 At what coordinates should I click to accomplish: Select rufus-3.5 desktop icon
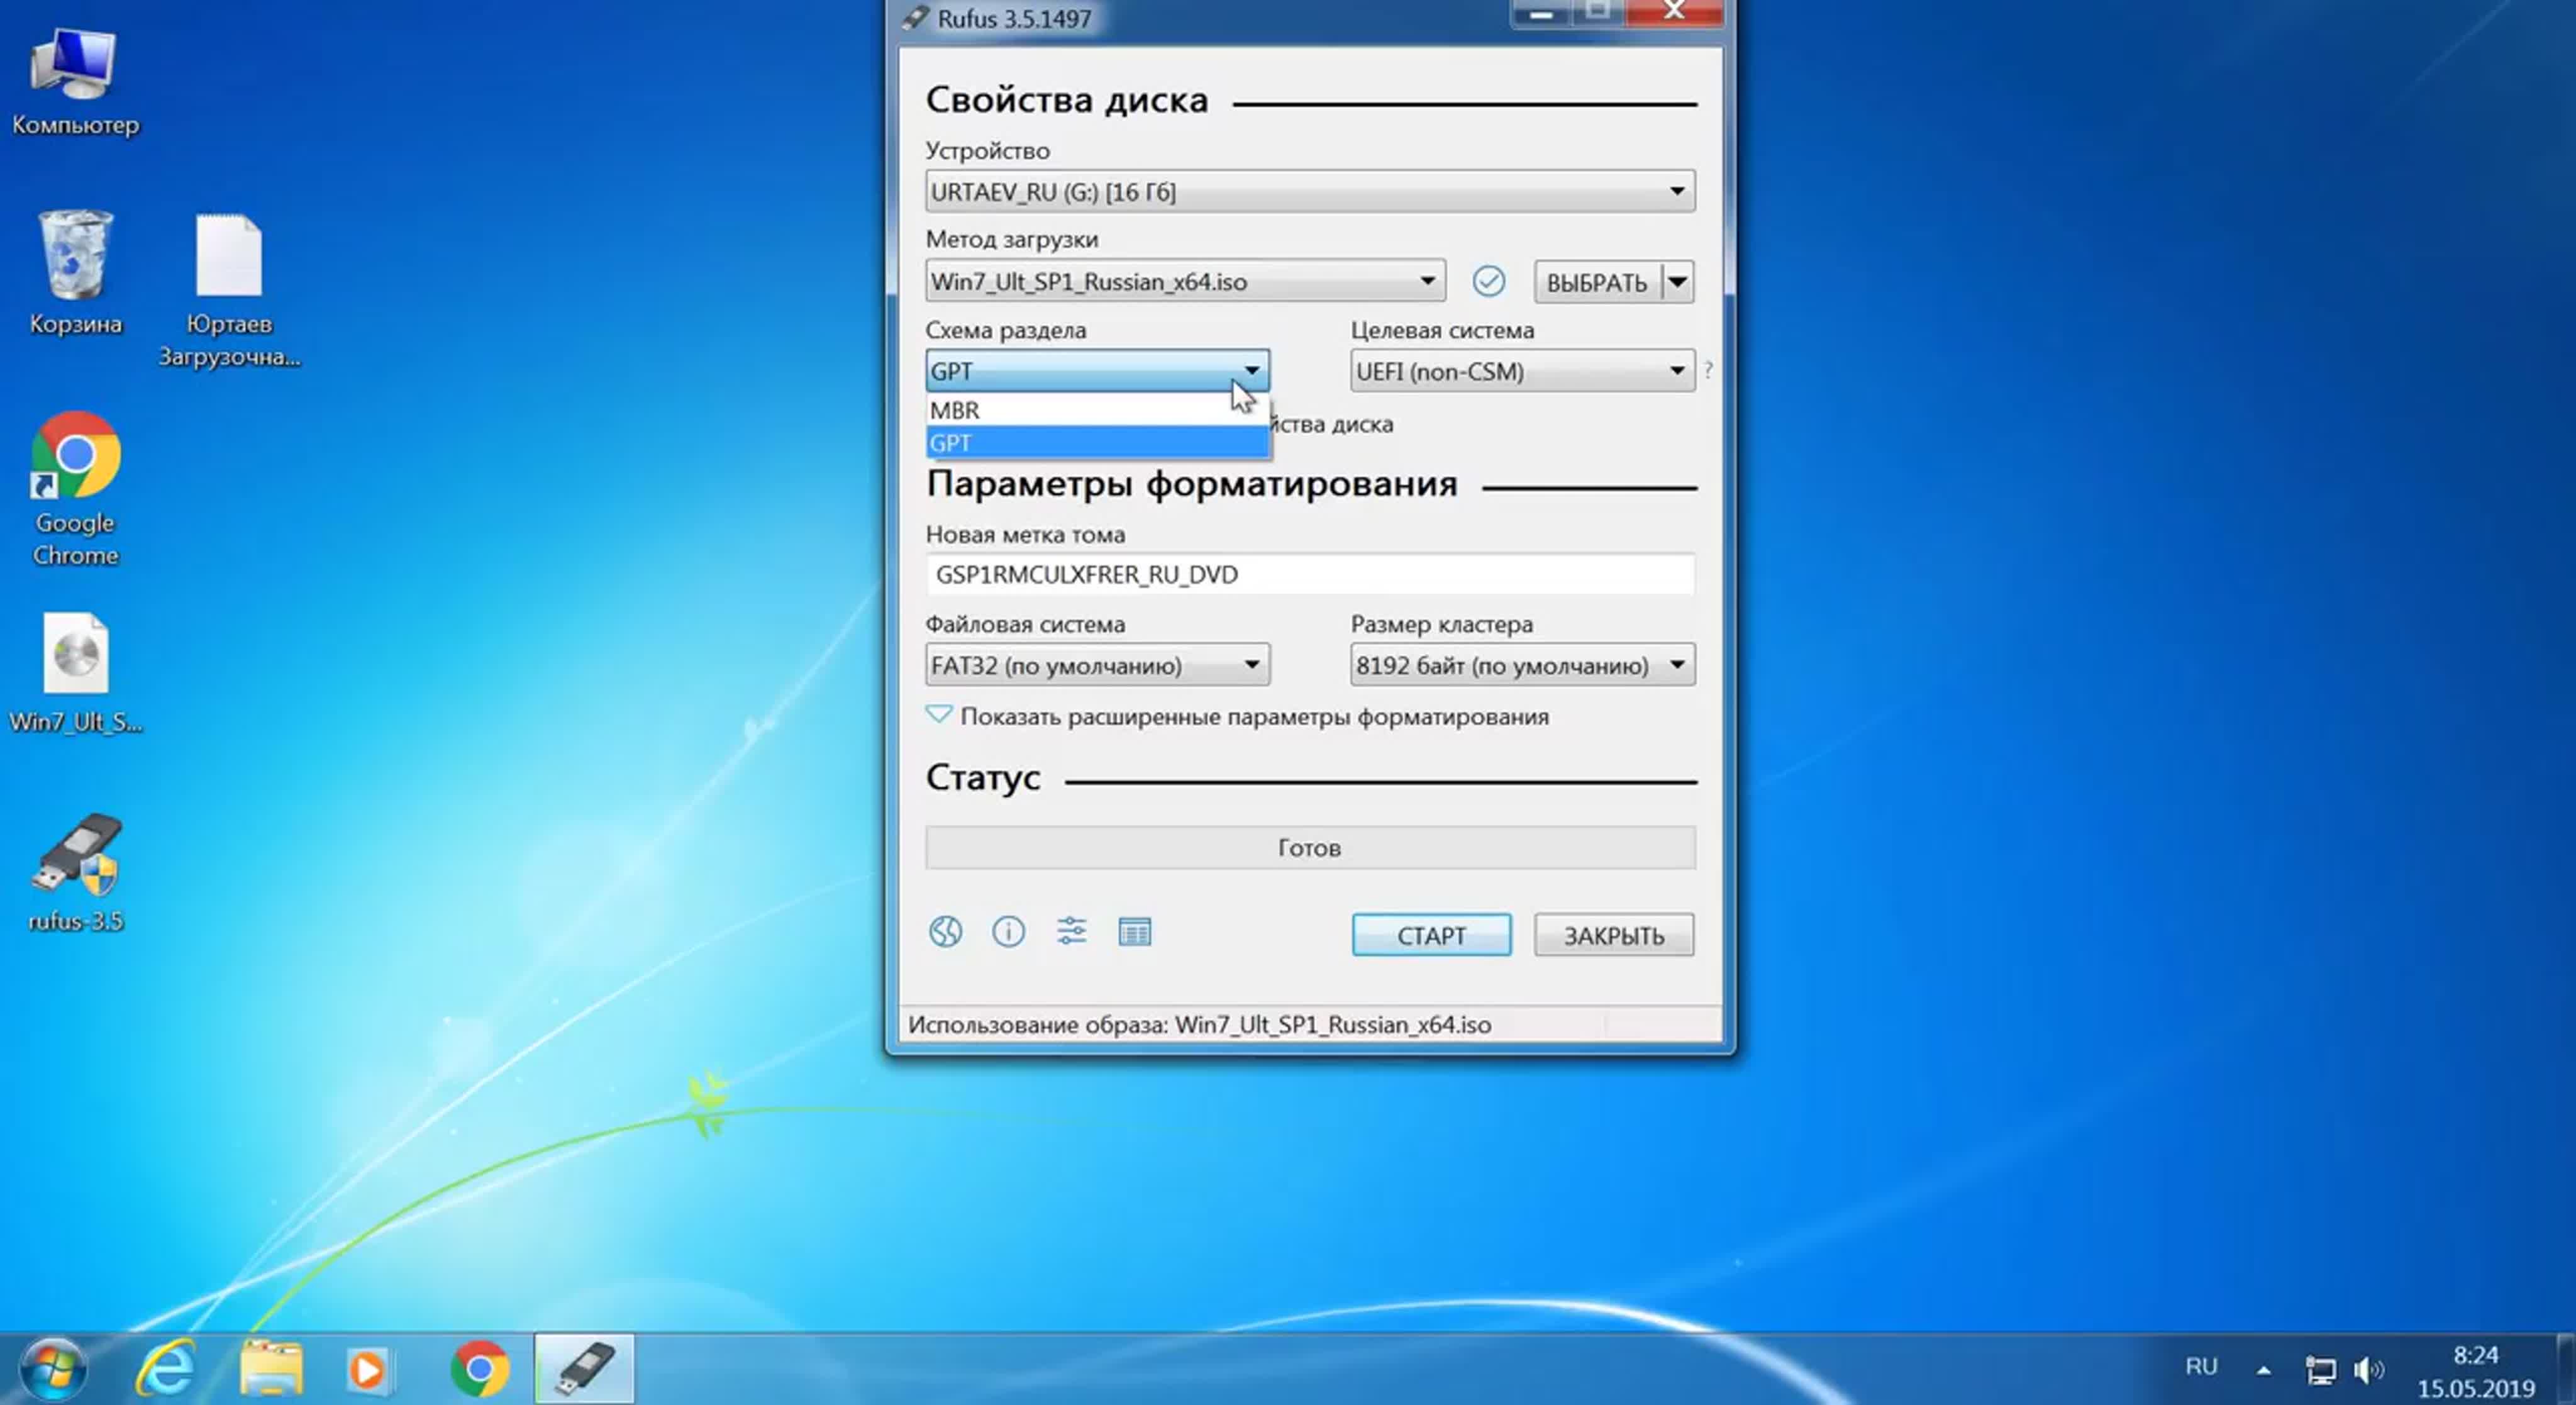tap(75, 872)
